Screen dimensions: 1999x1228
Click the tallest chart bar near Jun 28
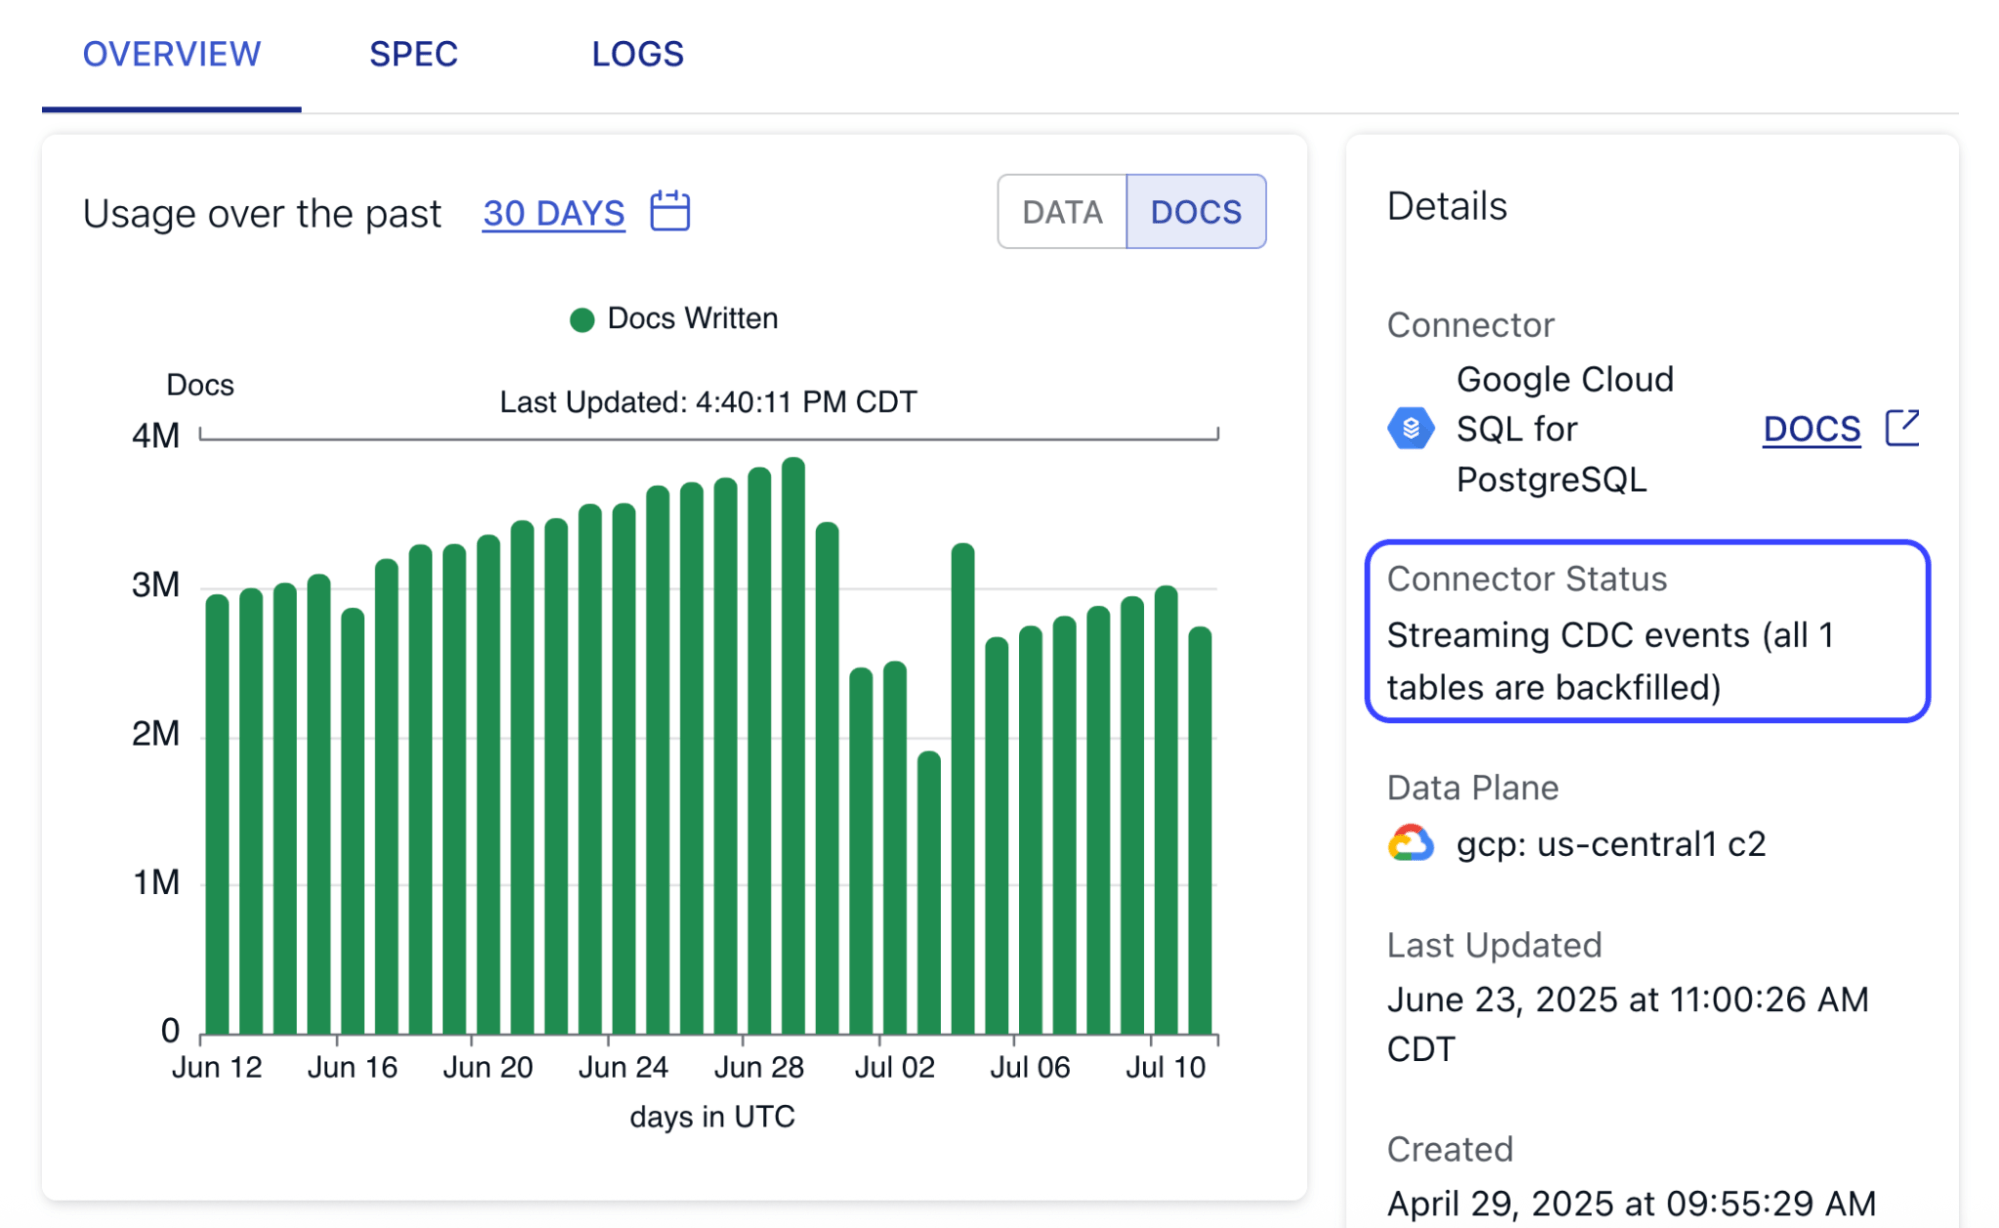click(793, 746)
